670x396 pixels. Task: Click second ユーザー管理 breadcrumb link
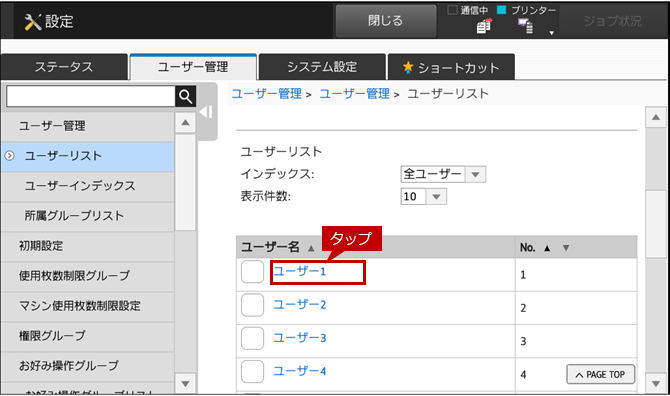pyautogui.click(x=355, y=94)
